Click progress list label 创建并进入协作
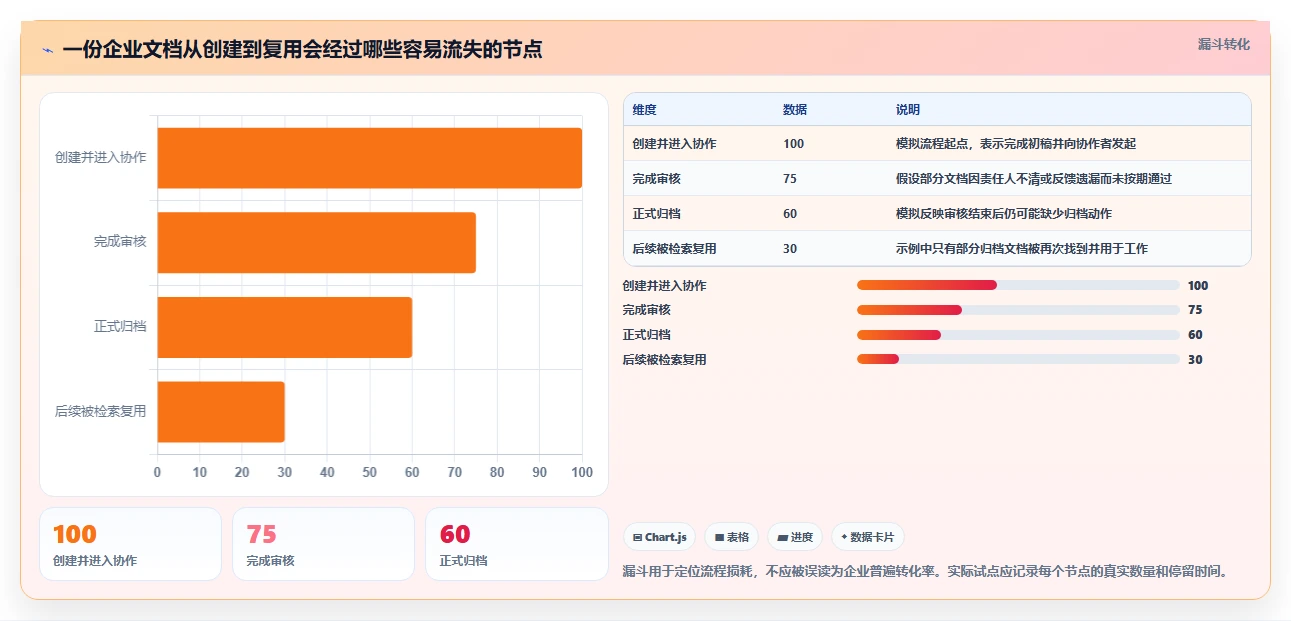This screenshot has height=621, width=1291. [x=664, y=286]
